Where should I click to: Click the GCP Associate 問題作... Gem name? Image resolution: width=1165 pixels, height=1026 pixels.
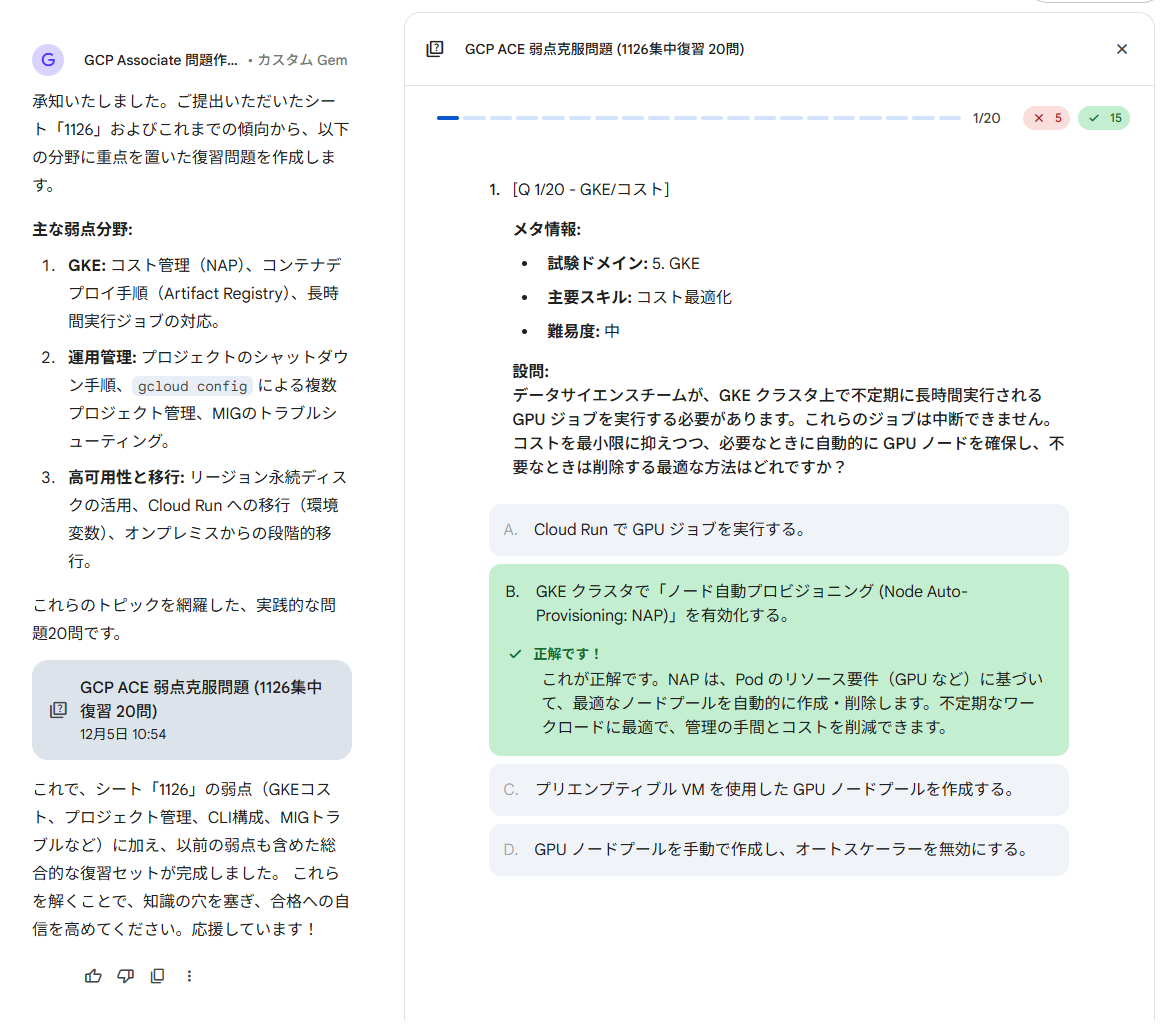161,60
